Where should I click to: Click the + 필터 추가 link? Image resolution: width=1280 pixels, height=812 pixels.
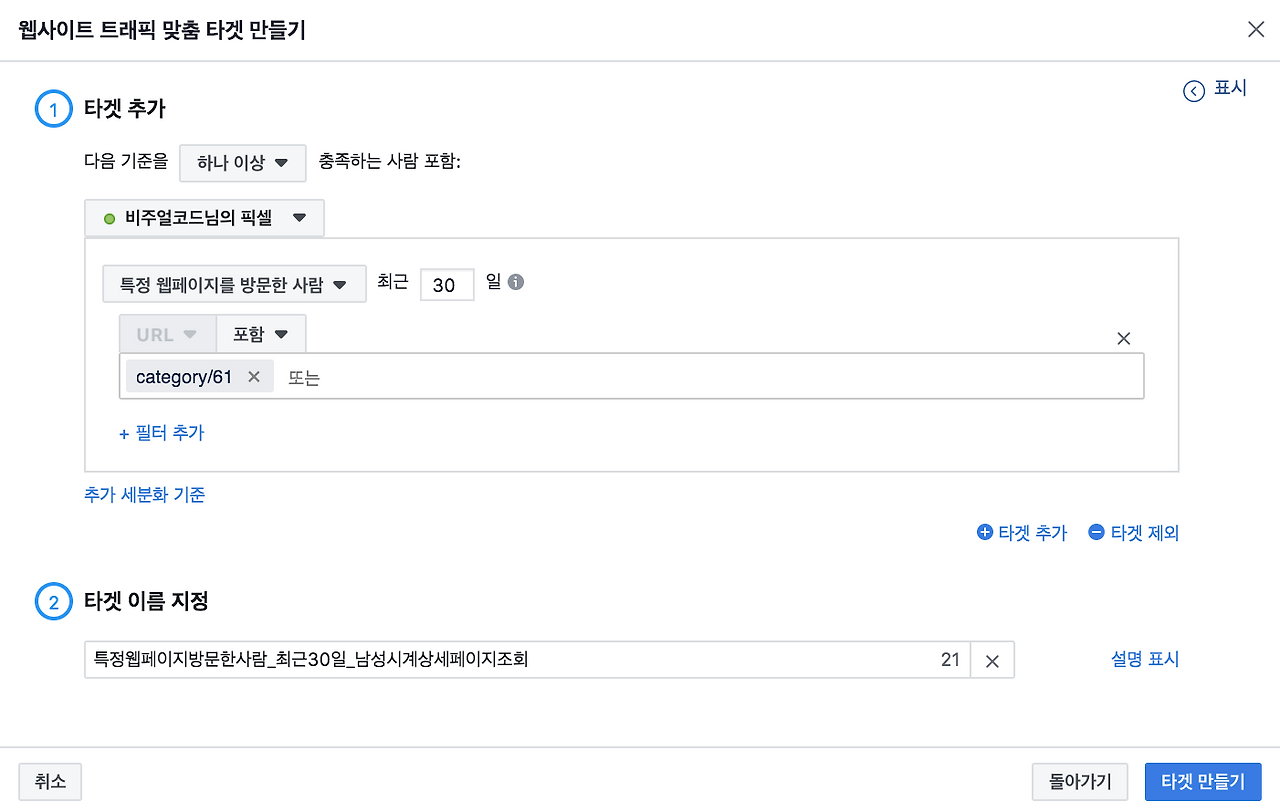[x=161, y=433]
